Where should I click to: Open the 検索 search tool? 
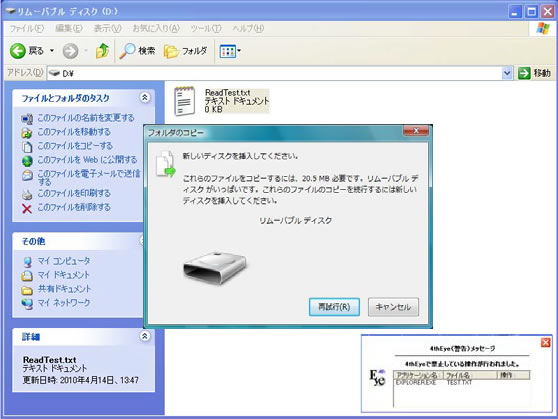point(137,51)
